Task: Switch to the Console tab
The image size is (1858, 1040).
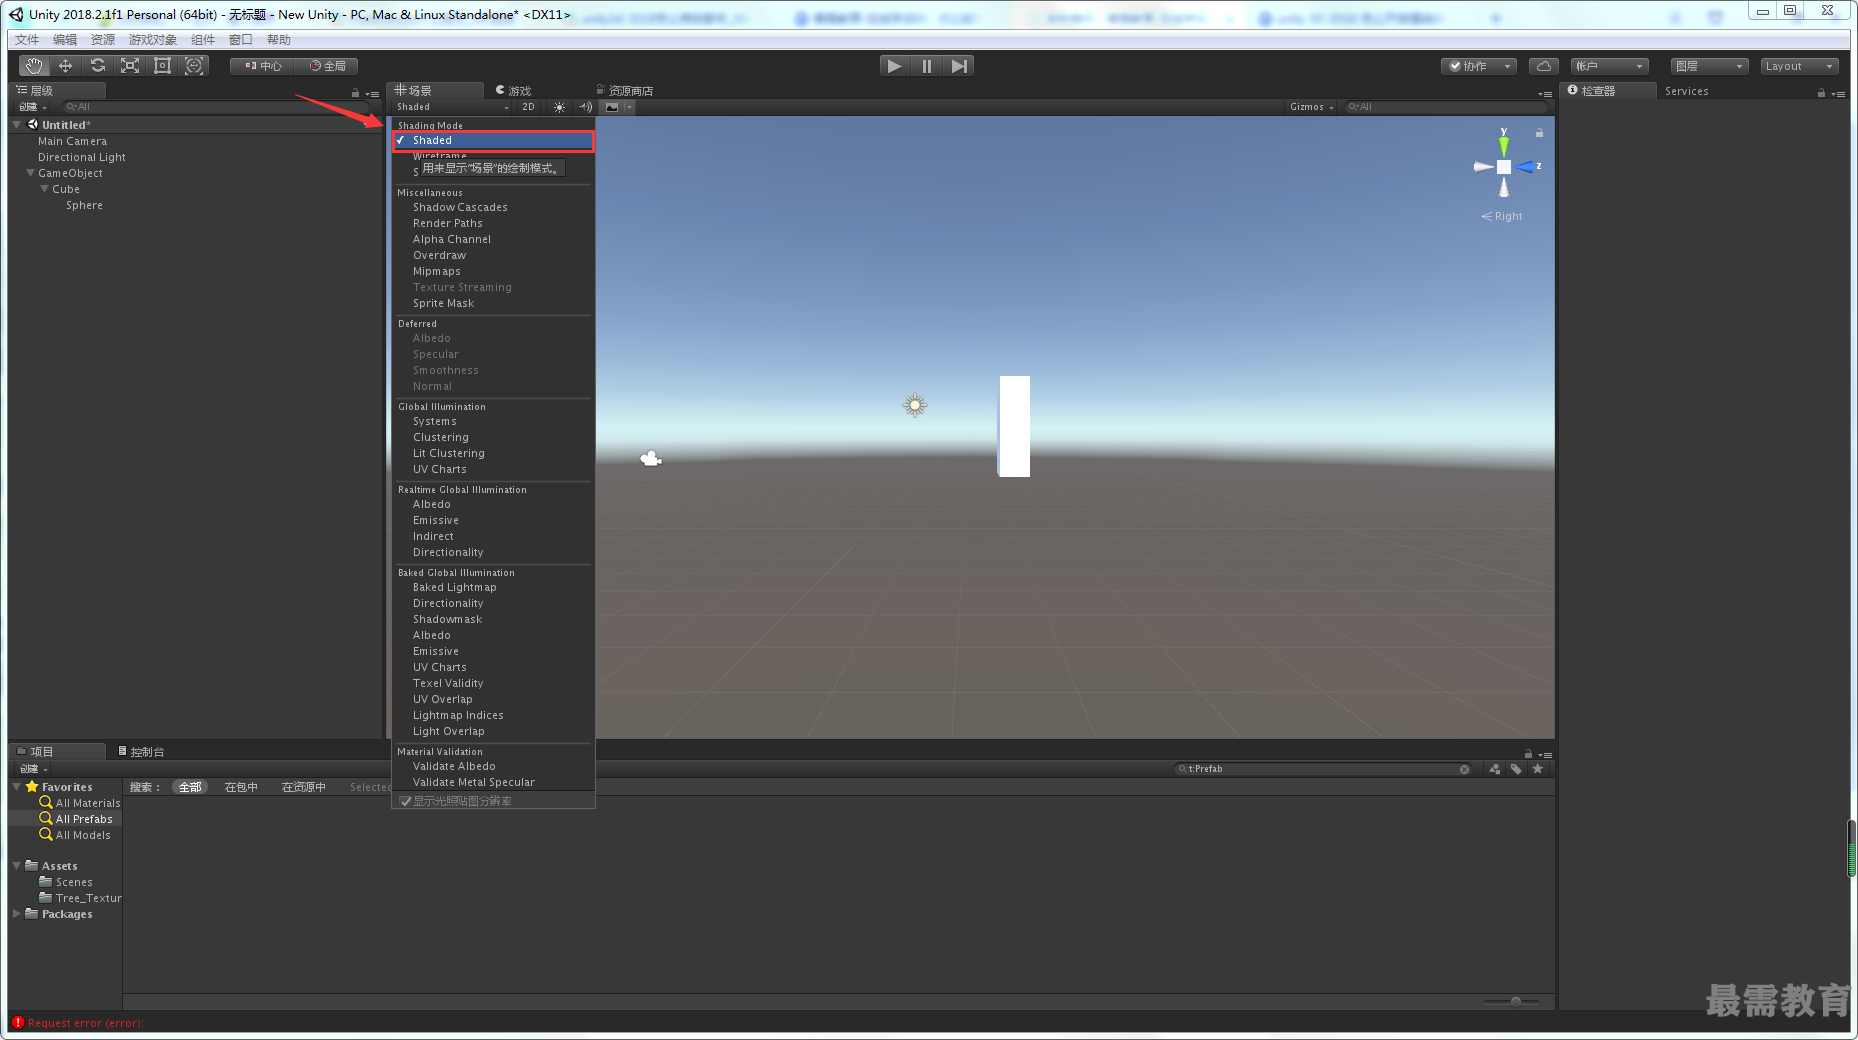Action: click(142, 752)
